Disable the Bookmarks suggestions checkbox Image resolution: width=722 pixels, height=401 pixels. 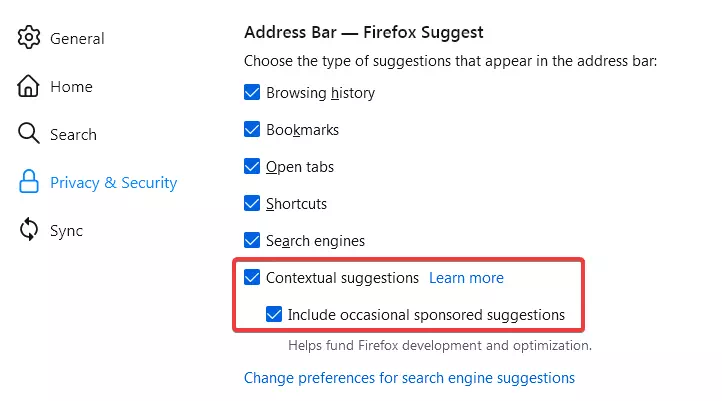(x=252, y=129)
